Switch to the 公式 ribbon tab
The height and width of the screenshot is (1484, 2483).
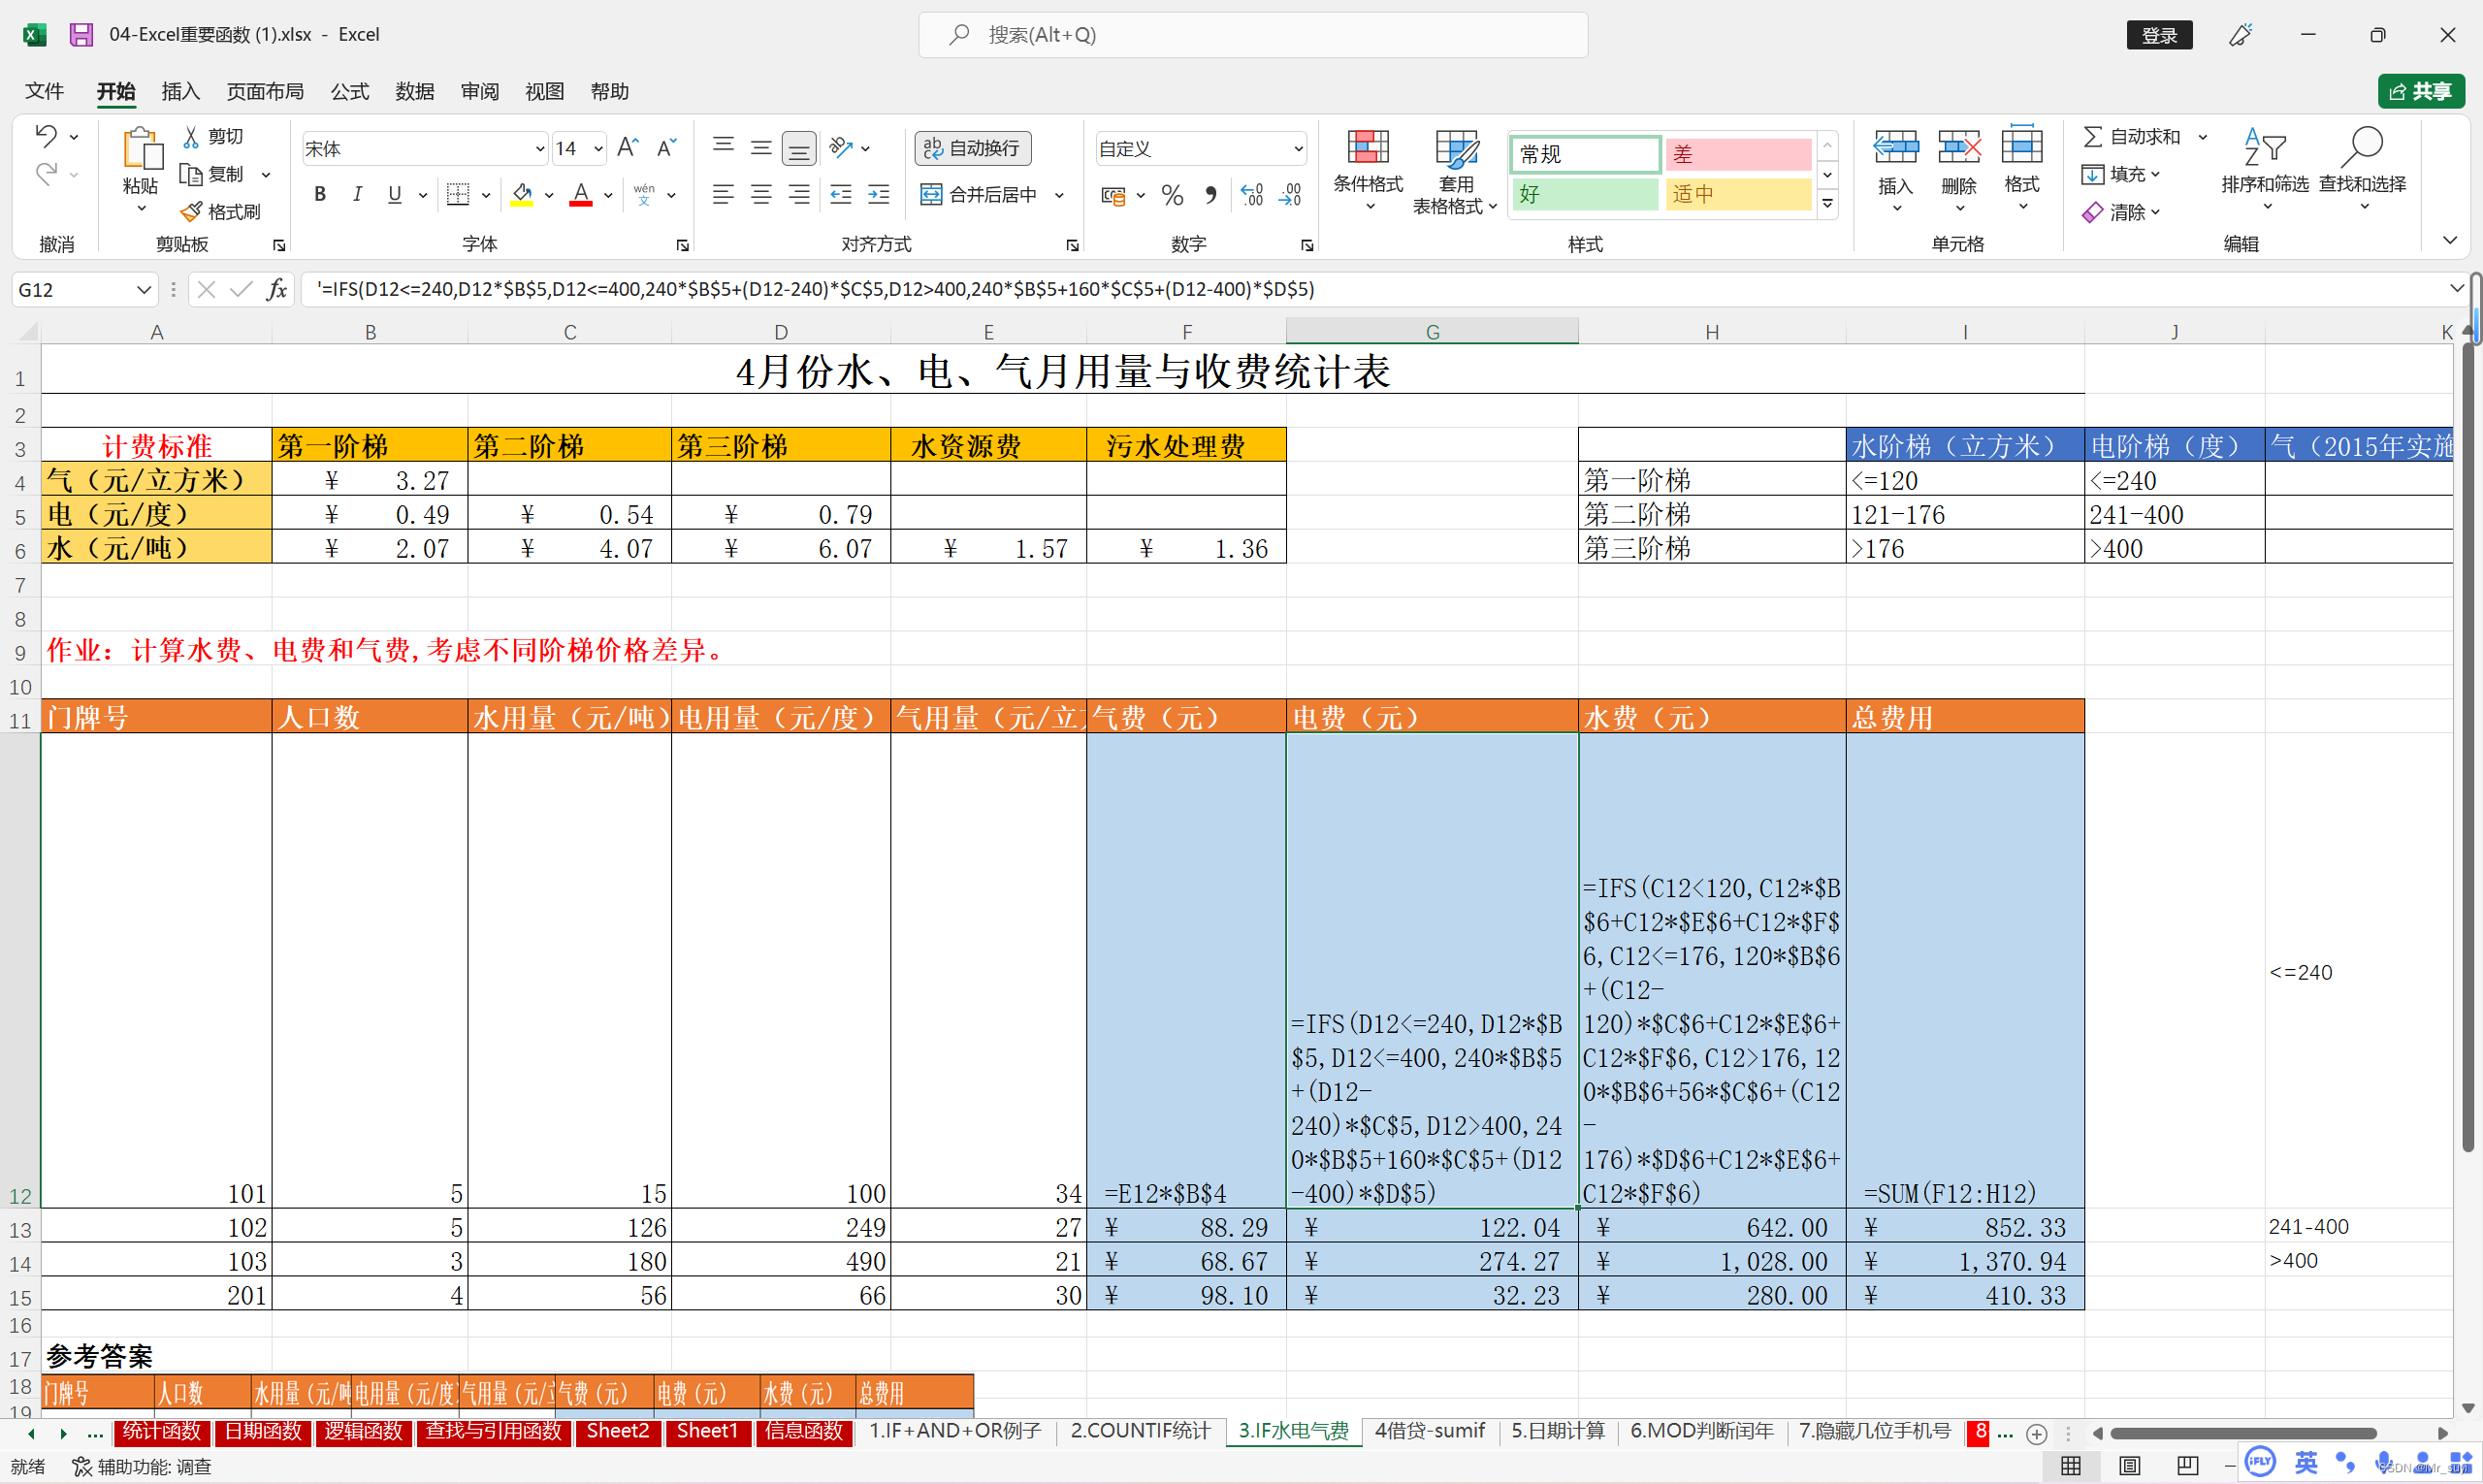[350, 91]
